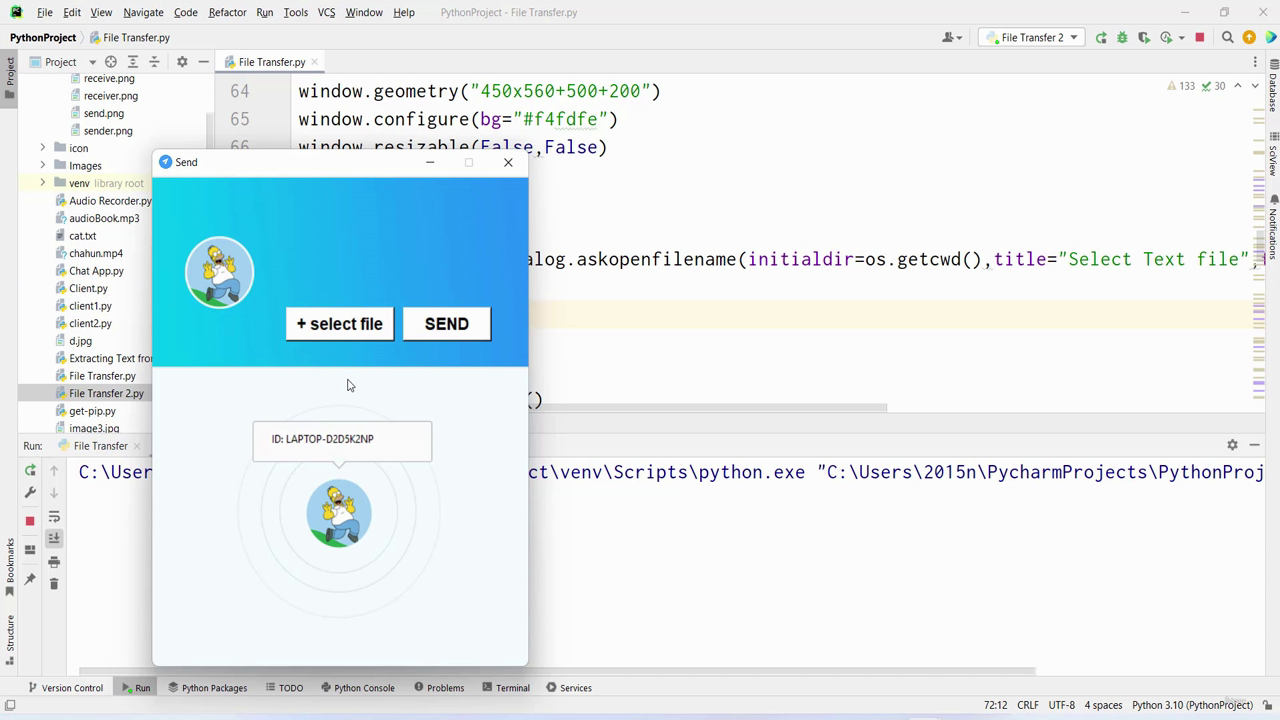Open Python Packages tool window
Image resolution: width=1280 pixels, height=720 pixels.
click(x=207, y=688)
